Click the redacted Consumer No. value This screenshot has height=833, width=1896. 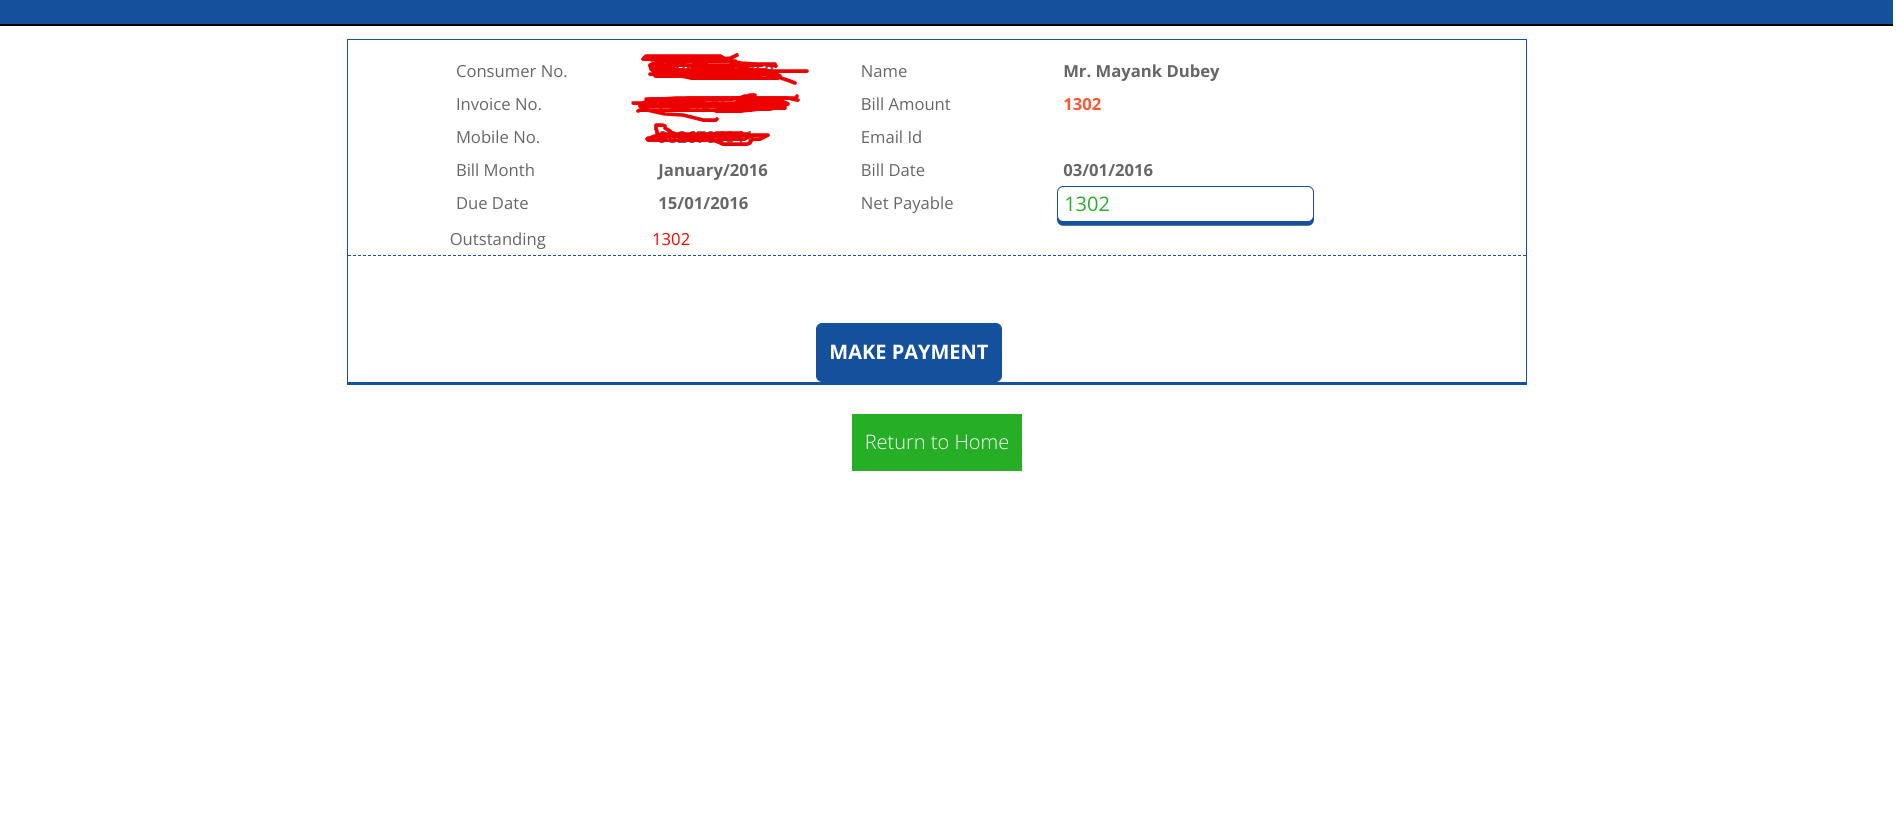(x=722, y=69)
